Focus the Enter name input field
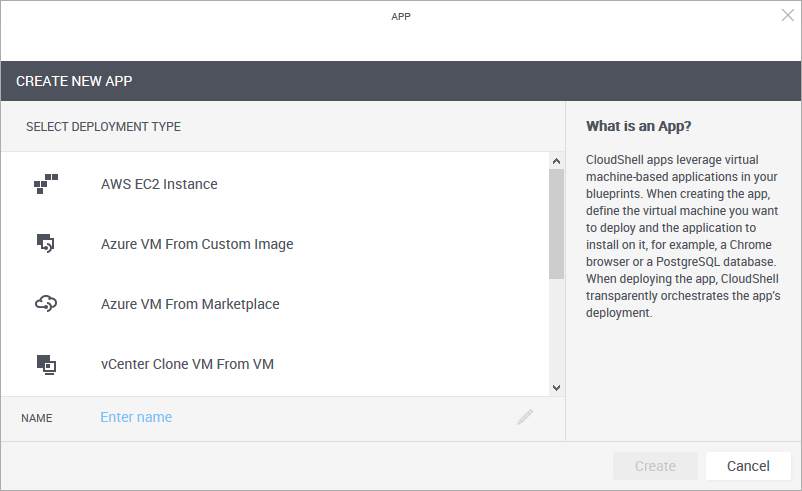Image resolution: width=802 pixels, height=491 pixels. point(300,417)
